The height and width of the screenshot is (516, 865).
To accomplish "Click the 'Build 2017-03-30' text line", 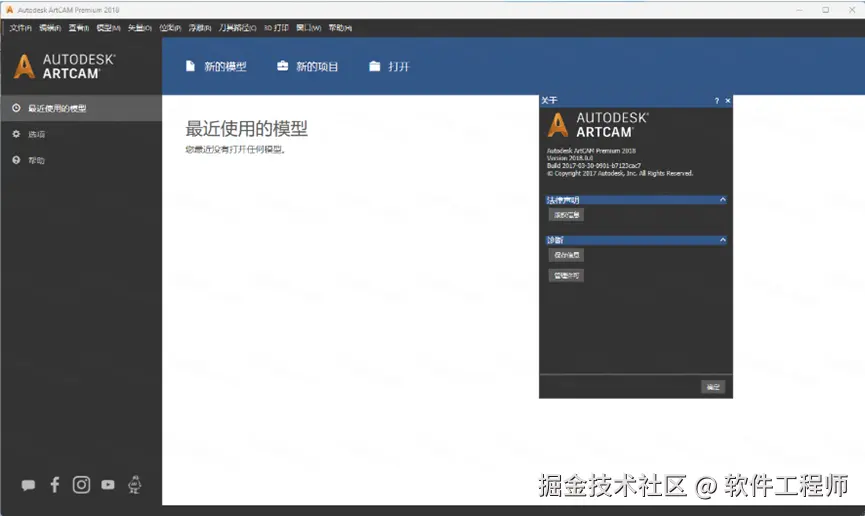I will [594, 166].
